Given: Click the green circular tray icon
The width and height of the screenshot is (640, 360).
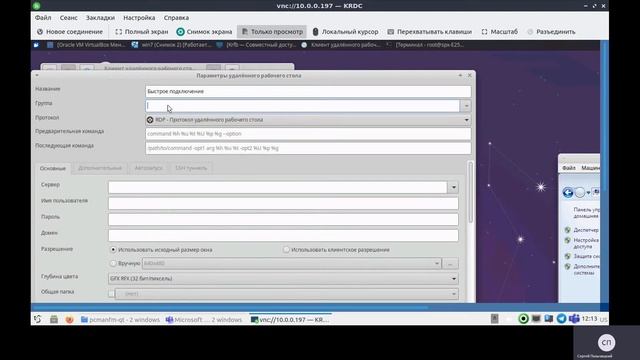Looking at the screenshot, I should pos(523,319).
